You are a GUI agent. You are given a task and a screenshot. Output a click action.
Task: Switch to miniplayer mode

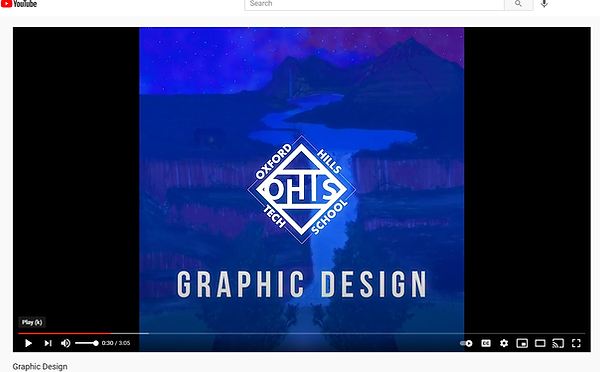tap(522, 343)
